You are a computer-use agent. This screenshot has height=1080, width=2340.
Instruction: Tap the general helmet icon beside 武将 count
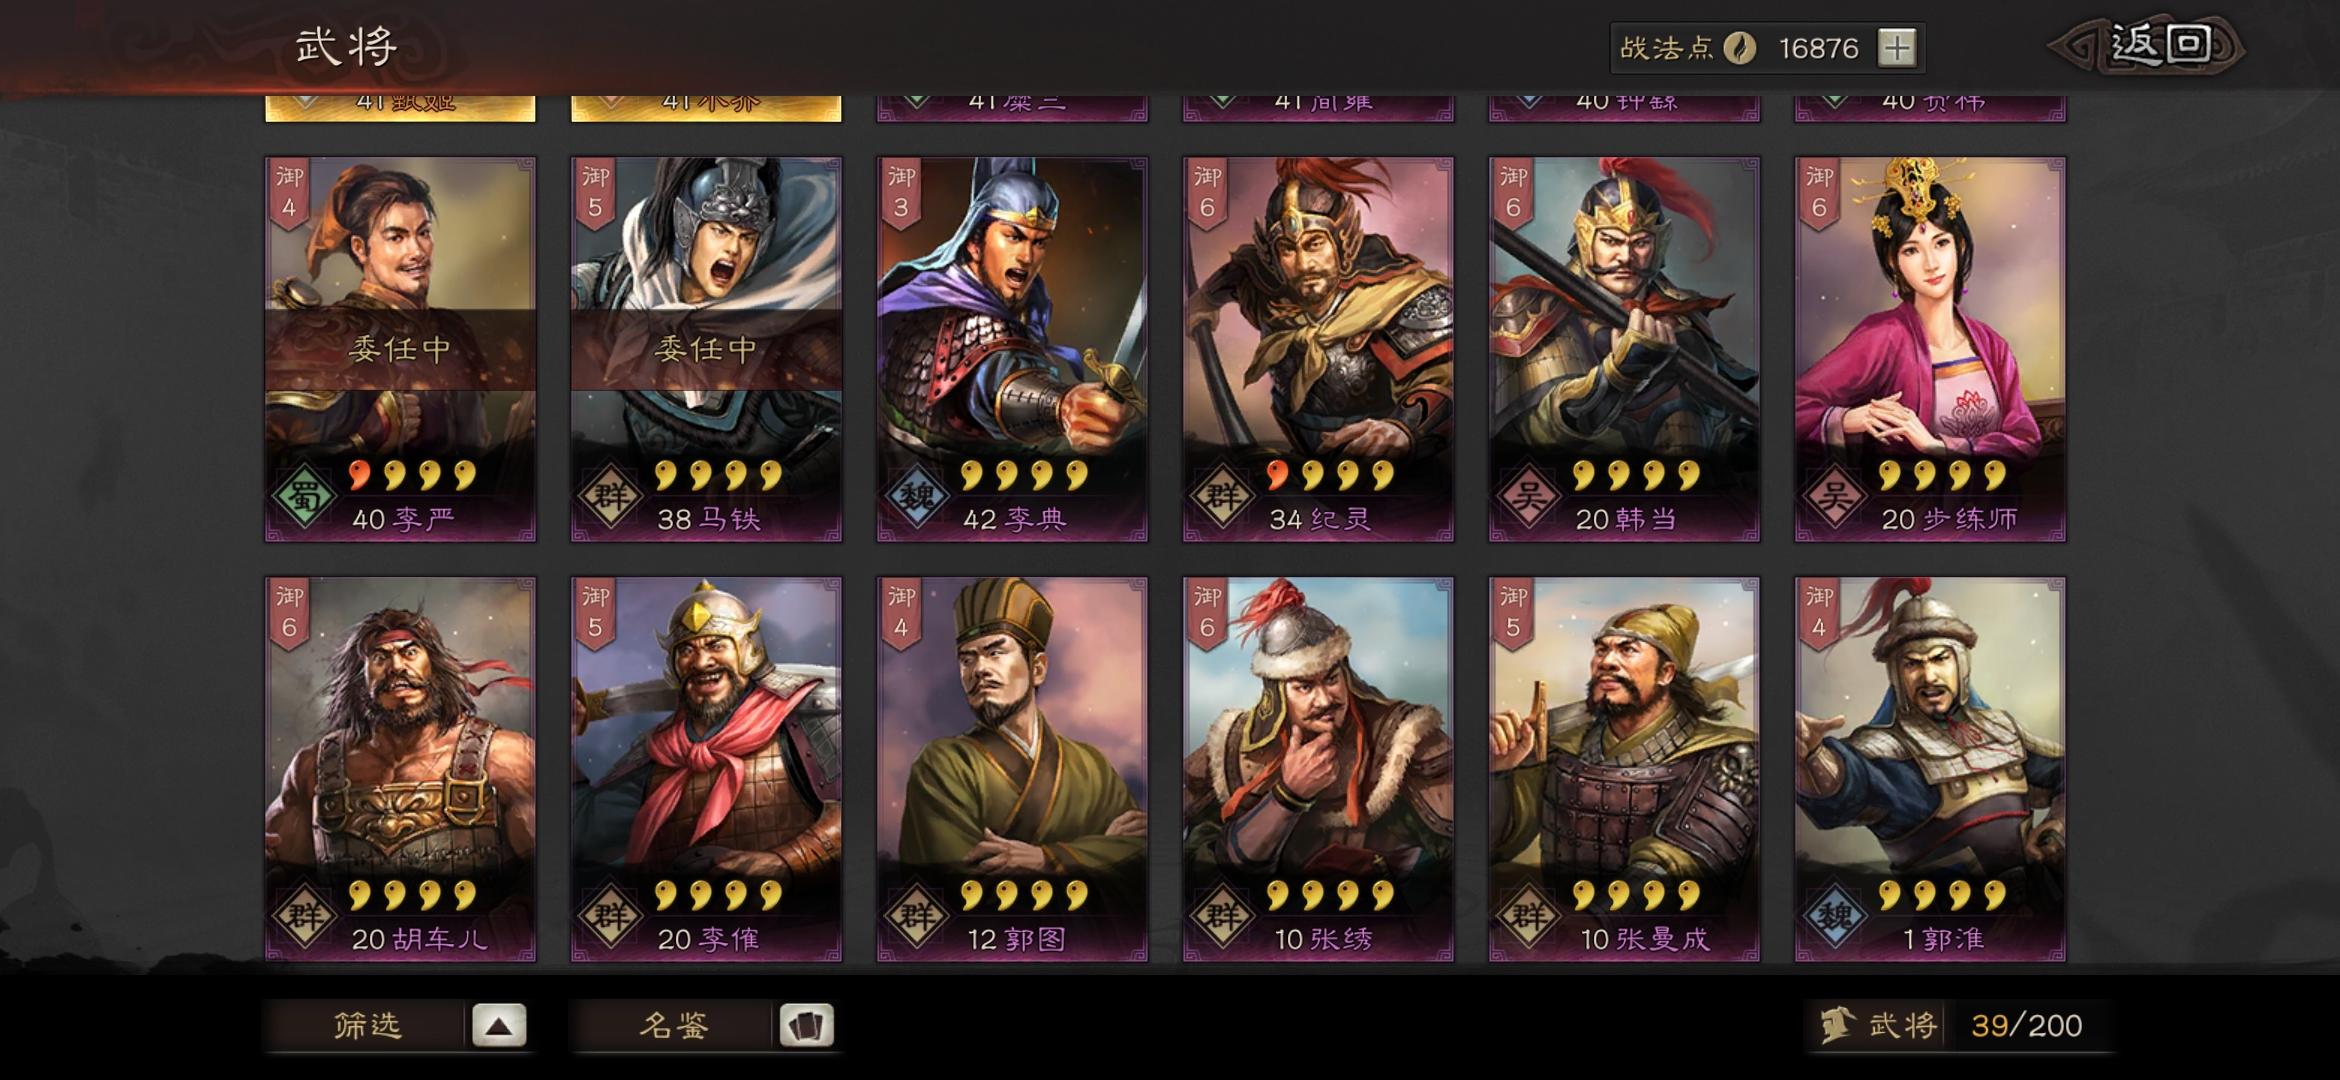click(x=1837, y=1026)
